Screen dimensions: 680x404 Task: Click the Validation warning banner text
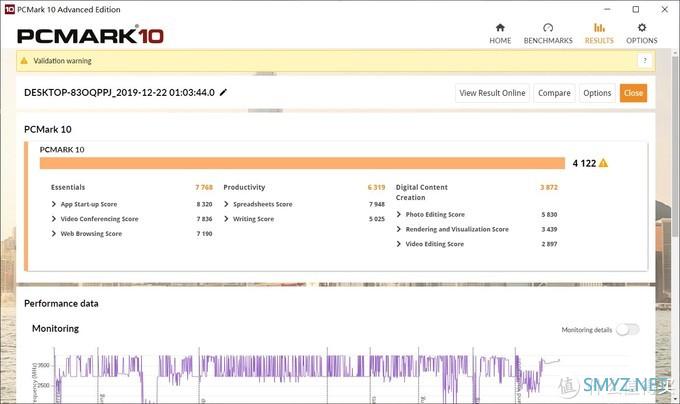point(62,61)
